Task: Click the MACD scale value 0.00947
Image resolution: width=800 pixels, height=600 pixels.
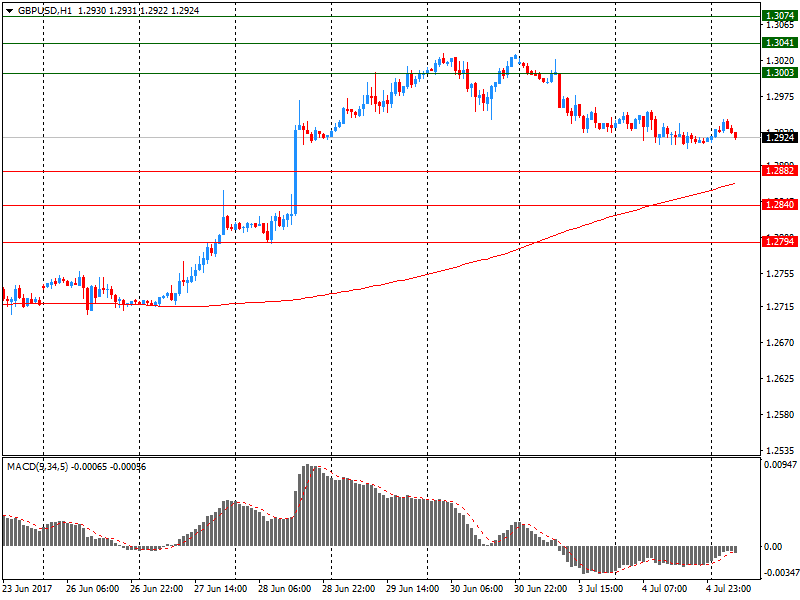Action: (x=780, y=465)
